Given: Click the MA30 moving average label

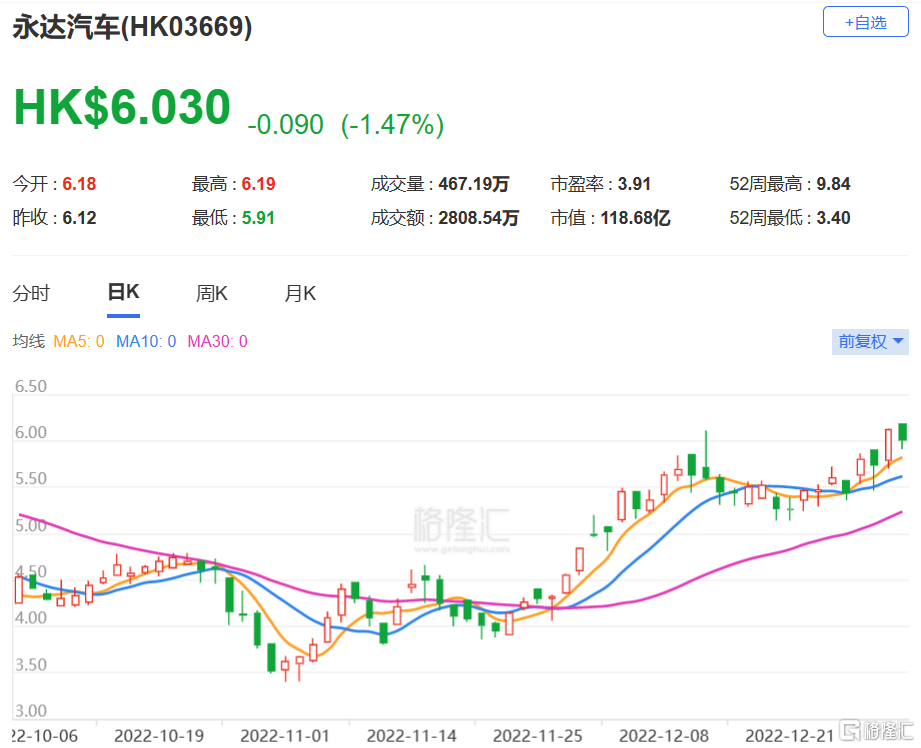Looking at the screenshot, I should coord(217,341).
